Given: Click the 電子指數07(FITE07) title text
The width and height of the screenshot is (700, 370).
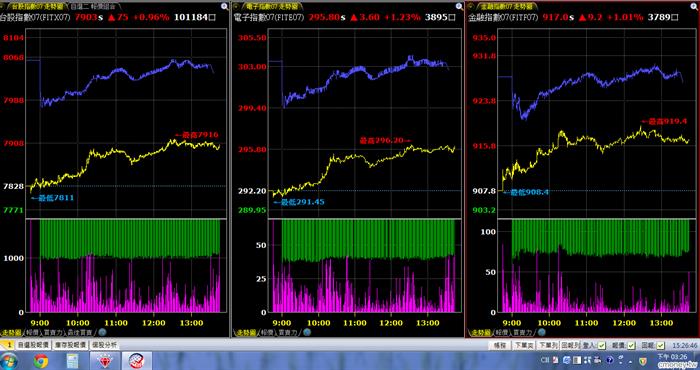Looking at the screenshot, I should tap(270, 17).
